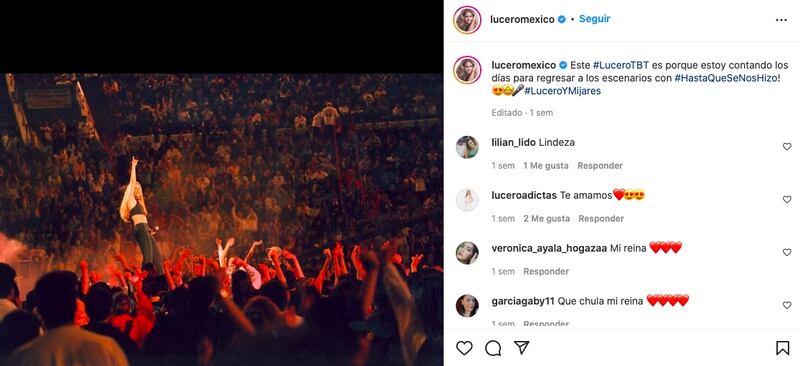Image resolution: width=800 pixels, height=366 pixels.
Task: Reply to veronica_ayala_hogazaa's comment via Responder
Action: (546, 271)
